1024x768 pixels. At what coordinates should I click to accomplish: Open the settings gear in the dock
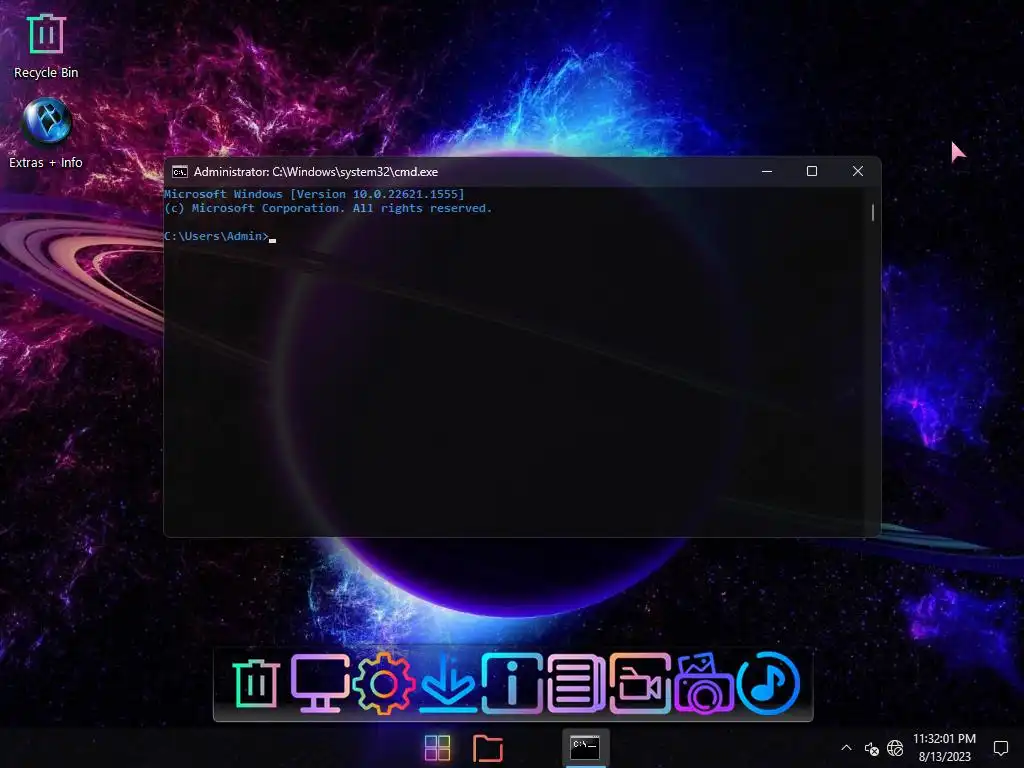tap(383, 683)
